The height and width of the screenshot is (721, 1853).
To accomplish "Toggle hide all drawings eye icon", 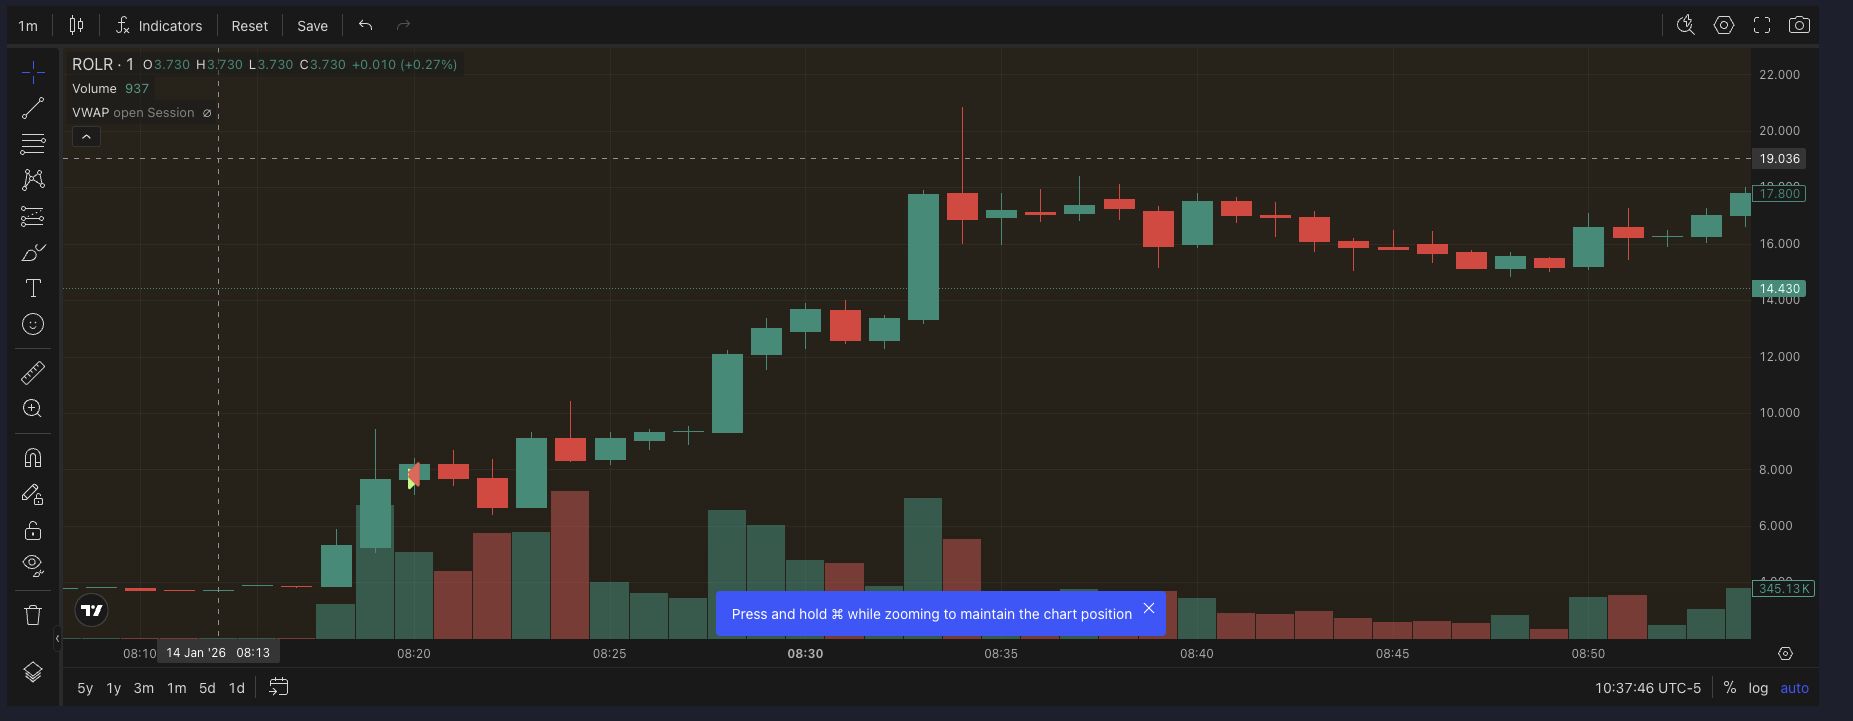I will (33, 566).
